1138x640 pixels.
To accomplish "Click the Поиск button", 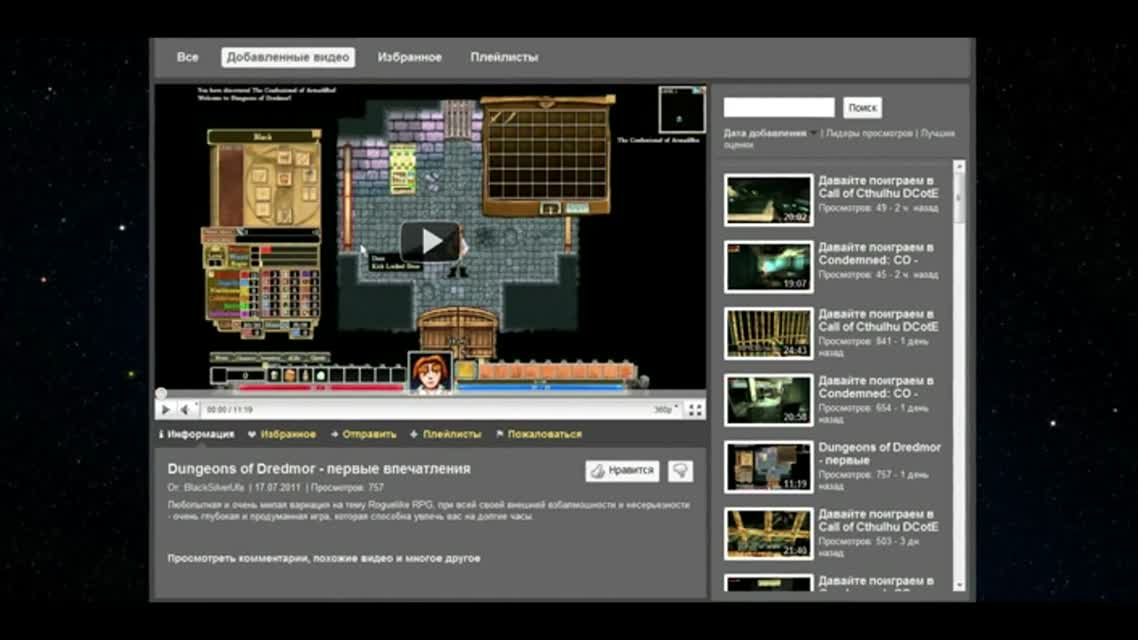I will [862, 107].
